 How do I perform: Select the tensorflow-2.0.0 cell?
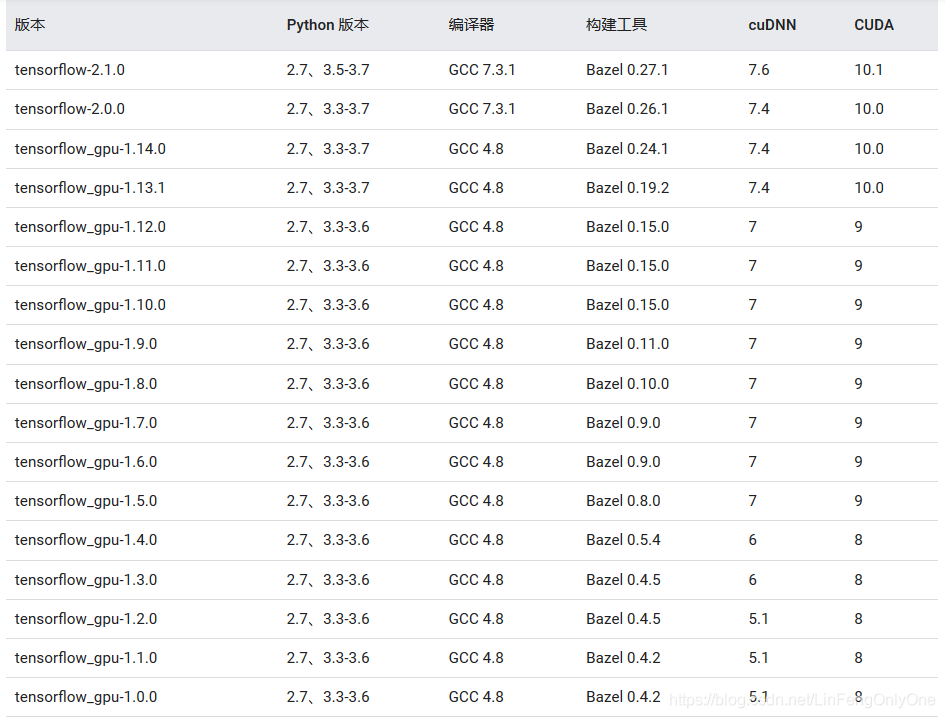pyautogui.click(x=70, y=109)
